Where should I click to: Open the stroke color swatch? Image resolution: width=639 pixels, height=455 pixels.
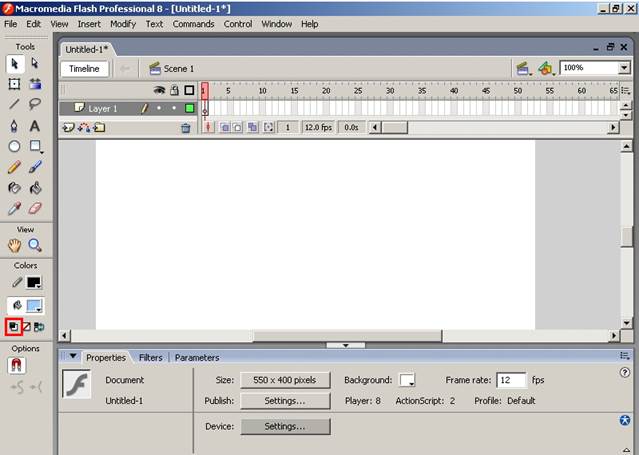(x=34, y=283)
